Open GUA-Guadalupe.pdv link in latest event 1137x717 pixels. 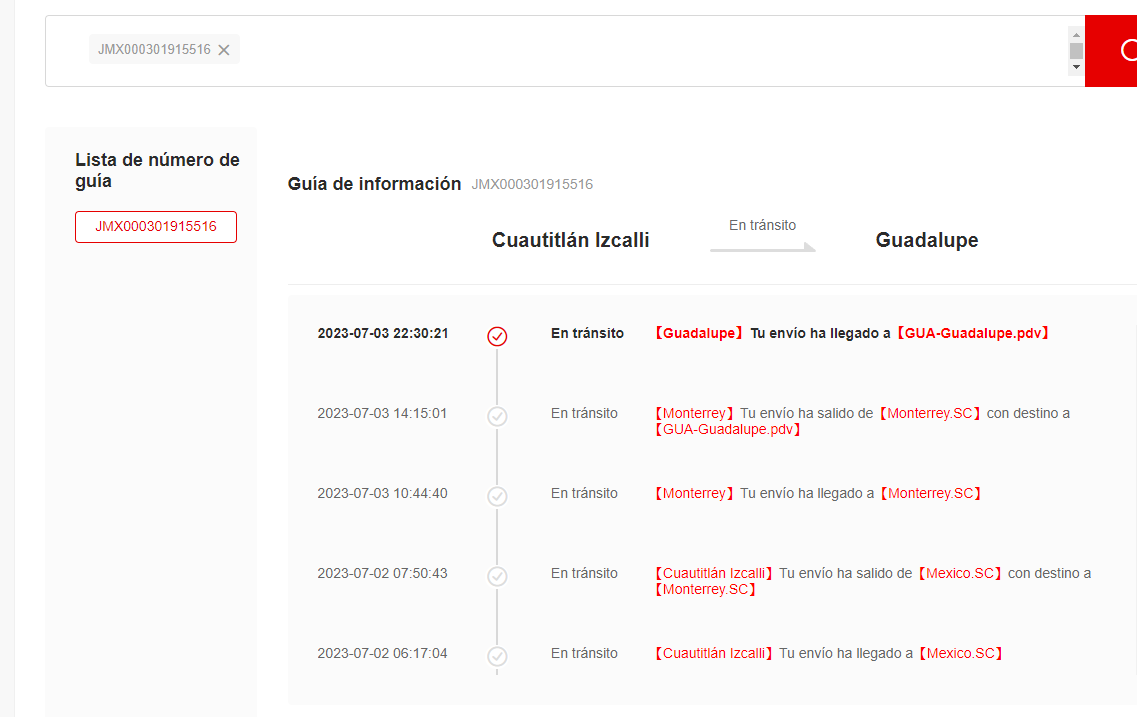pos(973,333)
